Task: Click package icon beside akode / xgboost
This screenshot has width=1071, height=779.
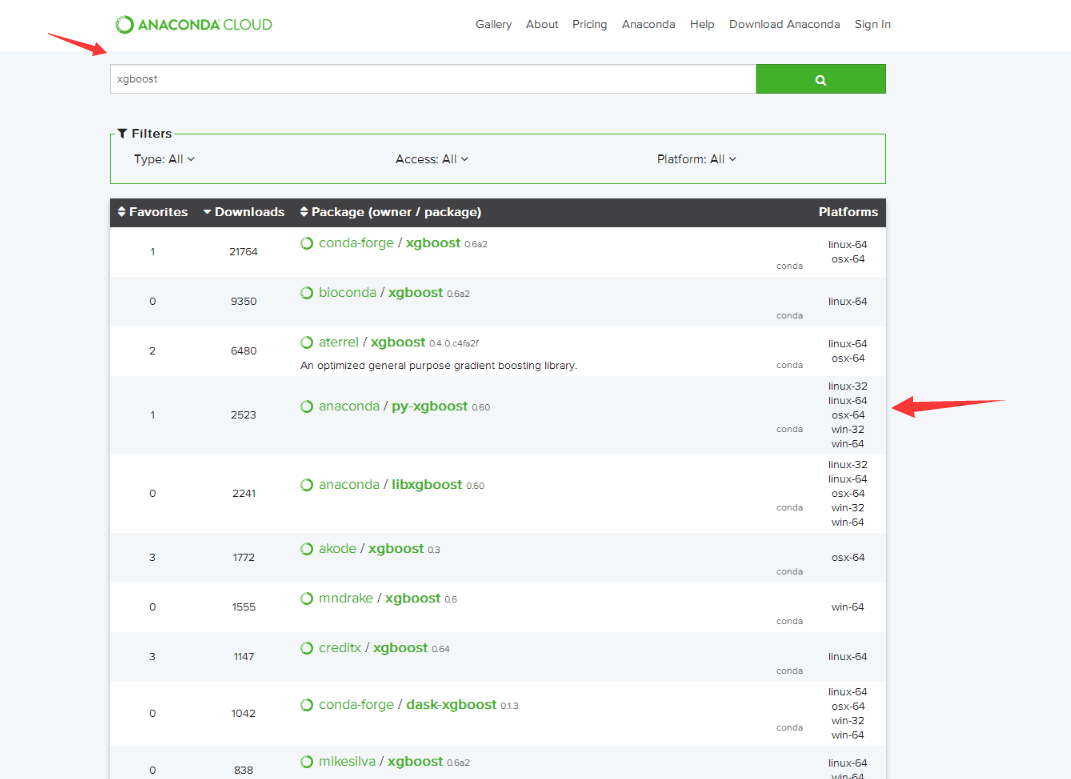Action: (307, 549)
